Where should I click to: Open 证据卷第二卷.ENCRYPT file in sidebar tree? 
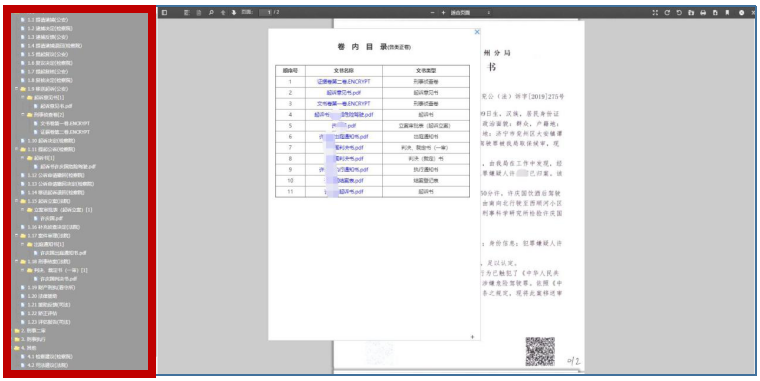65,132
